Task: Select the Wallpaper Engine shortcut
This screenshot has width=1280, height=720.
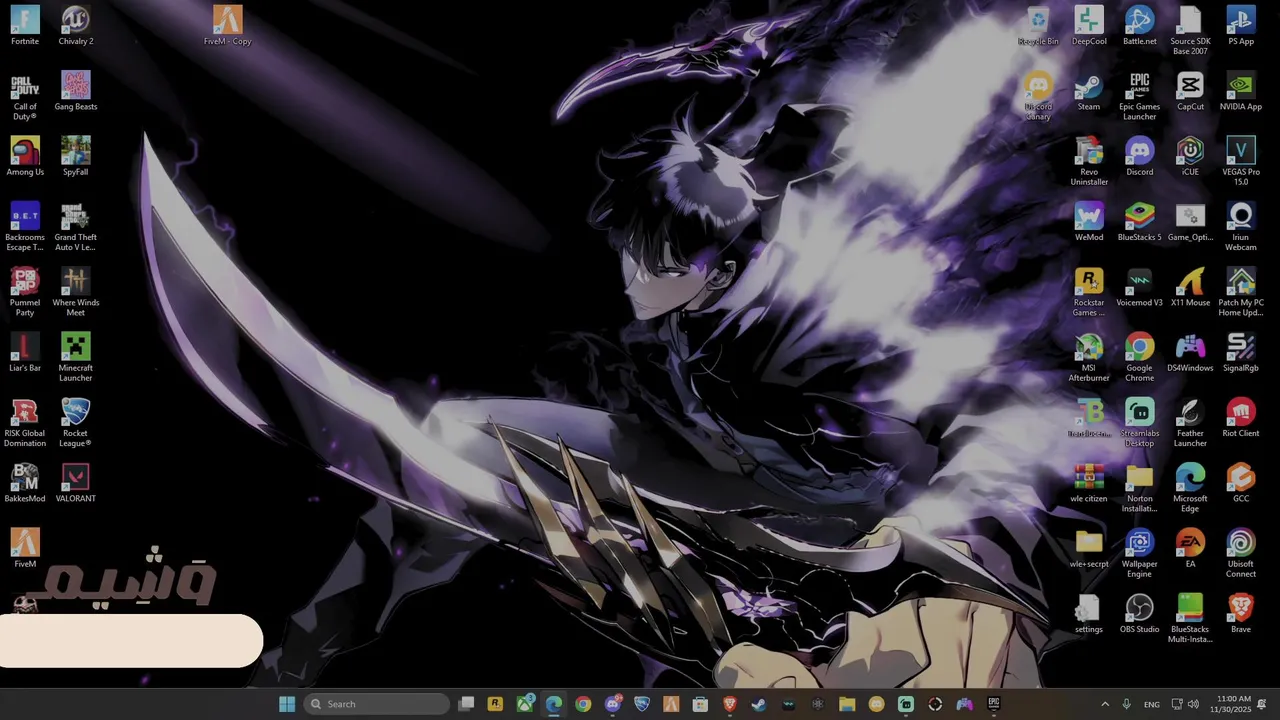Action: [1140, 553]
